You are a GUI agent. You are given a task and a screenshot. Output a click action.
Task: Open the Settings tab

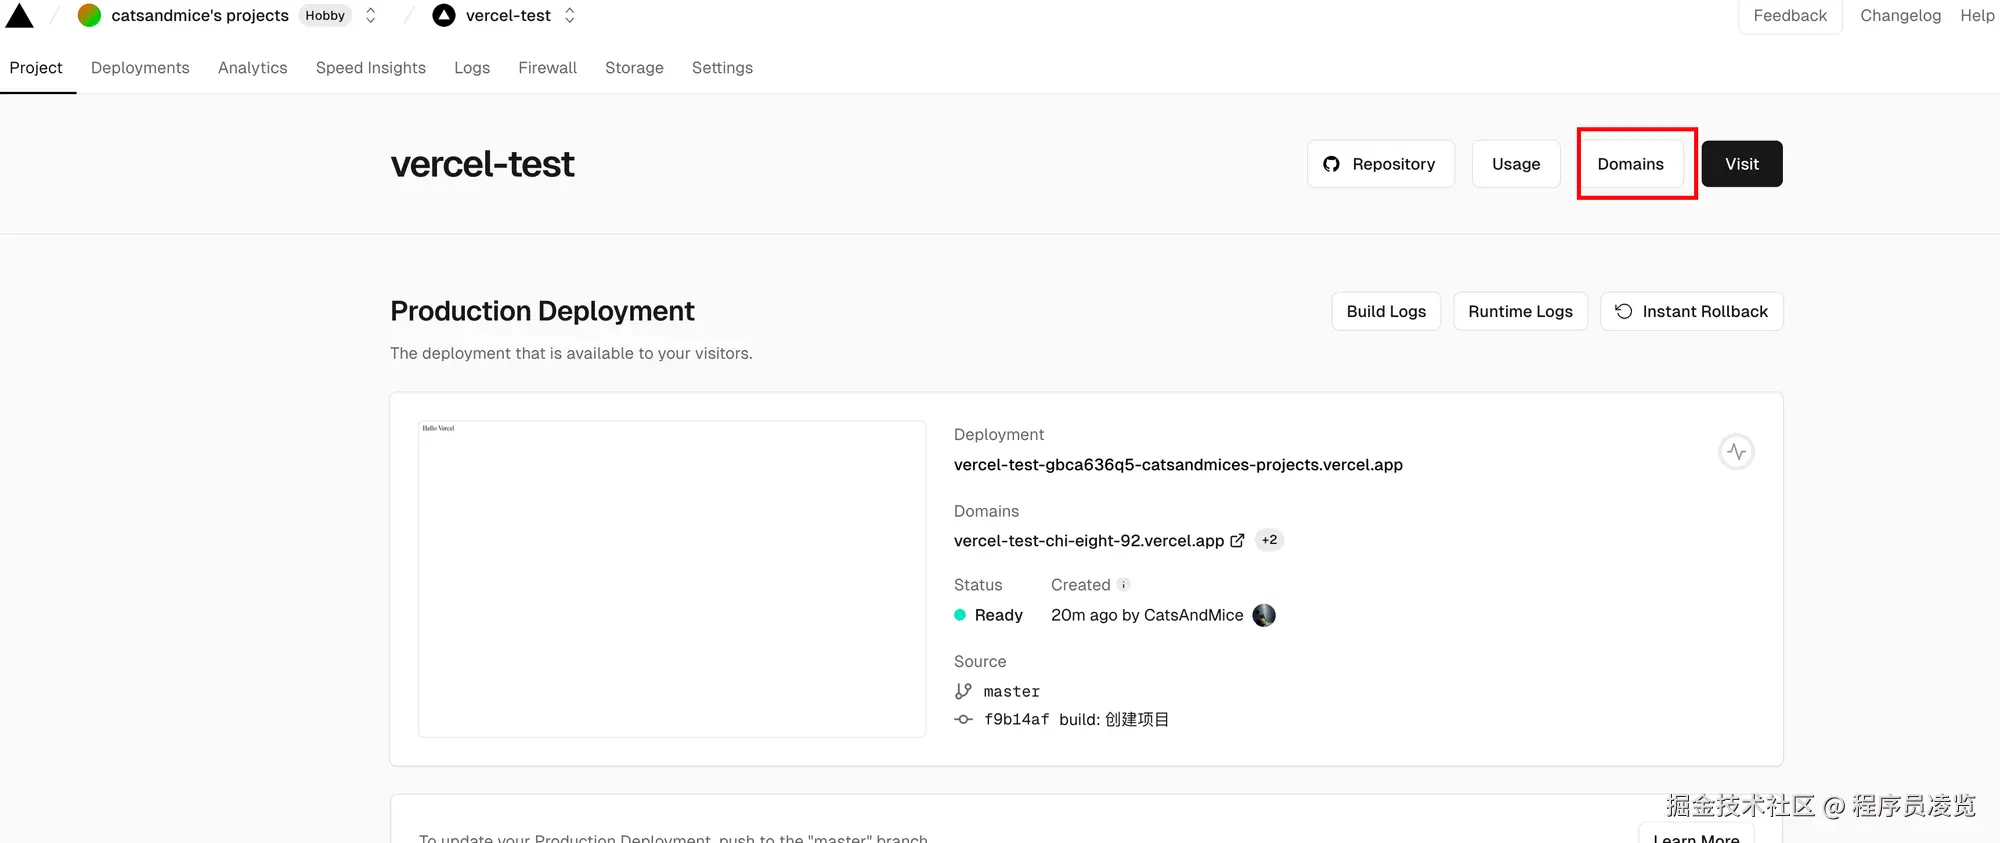click(x=722, y=67)
